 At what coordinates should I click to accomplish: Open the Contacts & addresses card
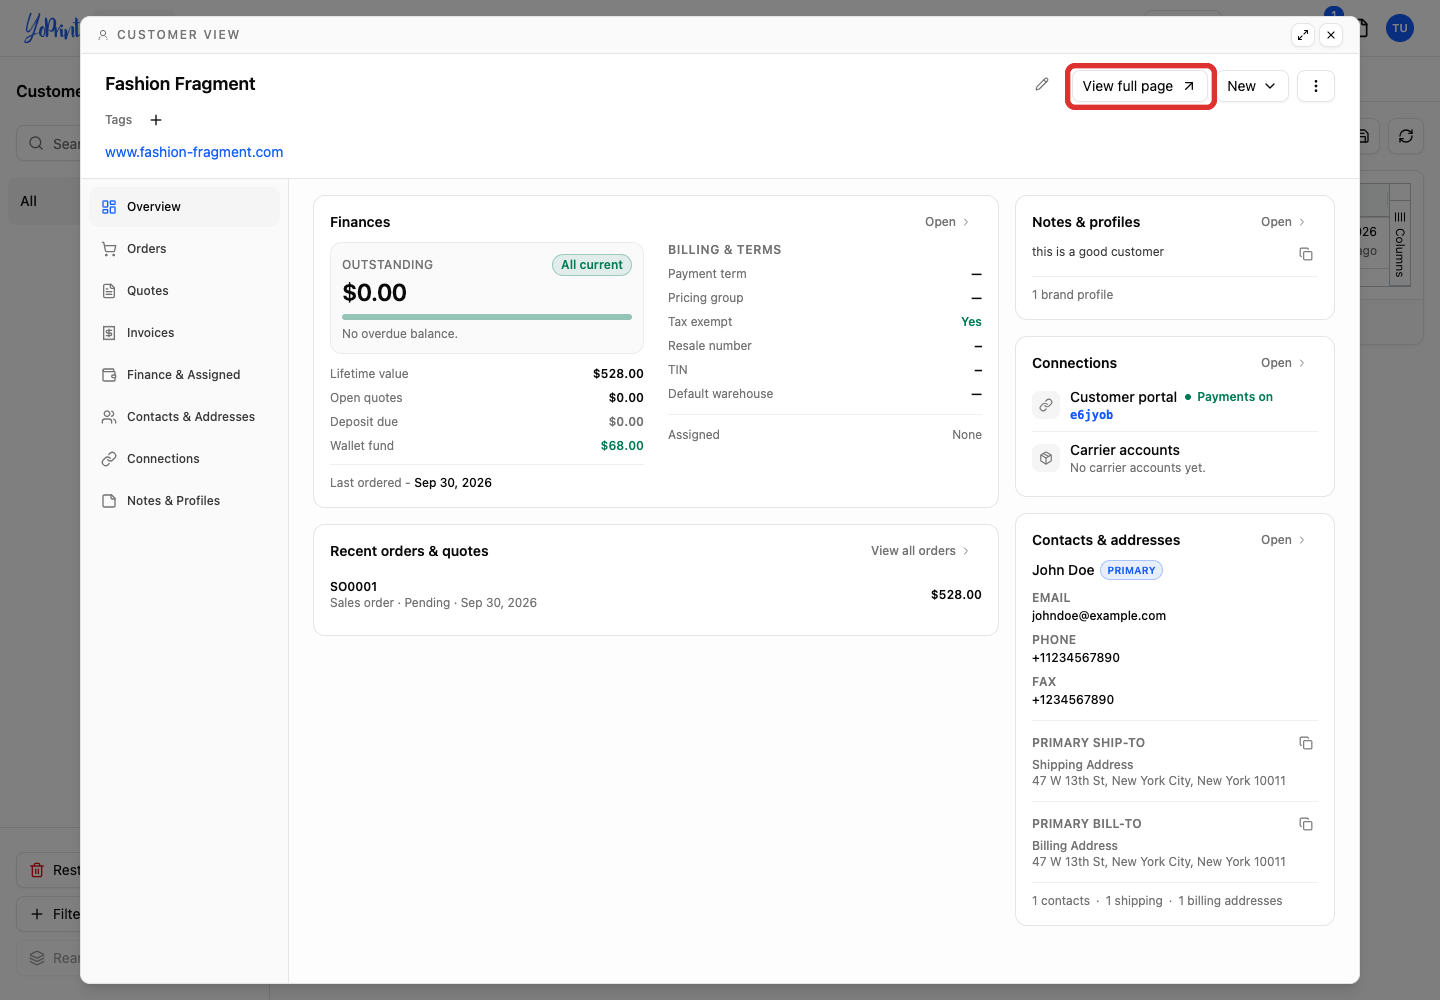tap(1282, 540)
